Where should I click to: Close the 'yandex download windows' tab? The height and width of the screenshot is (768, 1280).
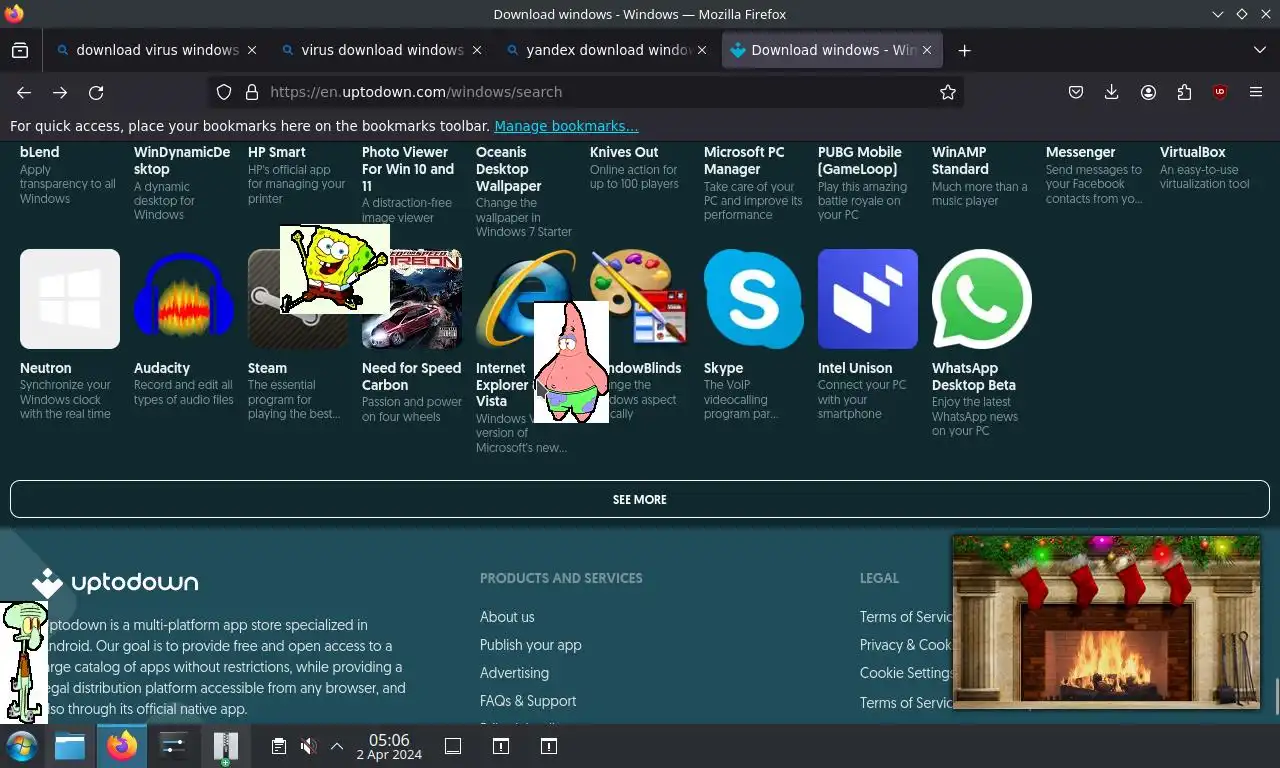(x=702, y=50)
